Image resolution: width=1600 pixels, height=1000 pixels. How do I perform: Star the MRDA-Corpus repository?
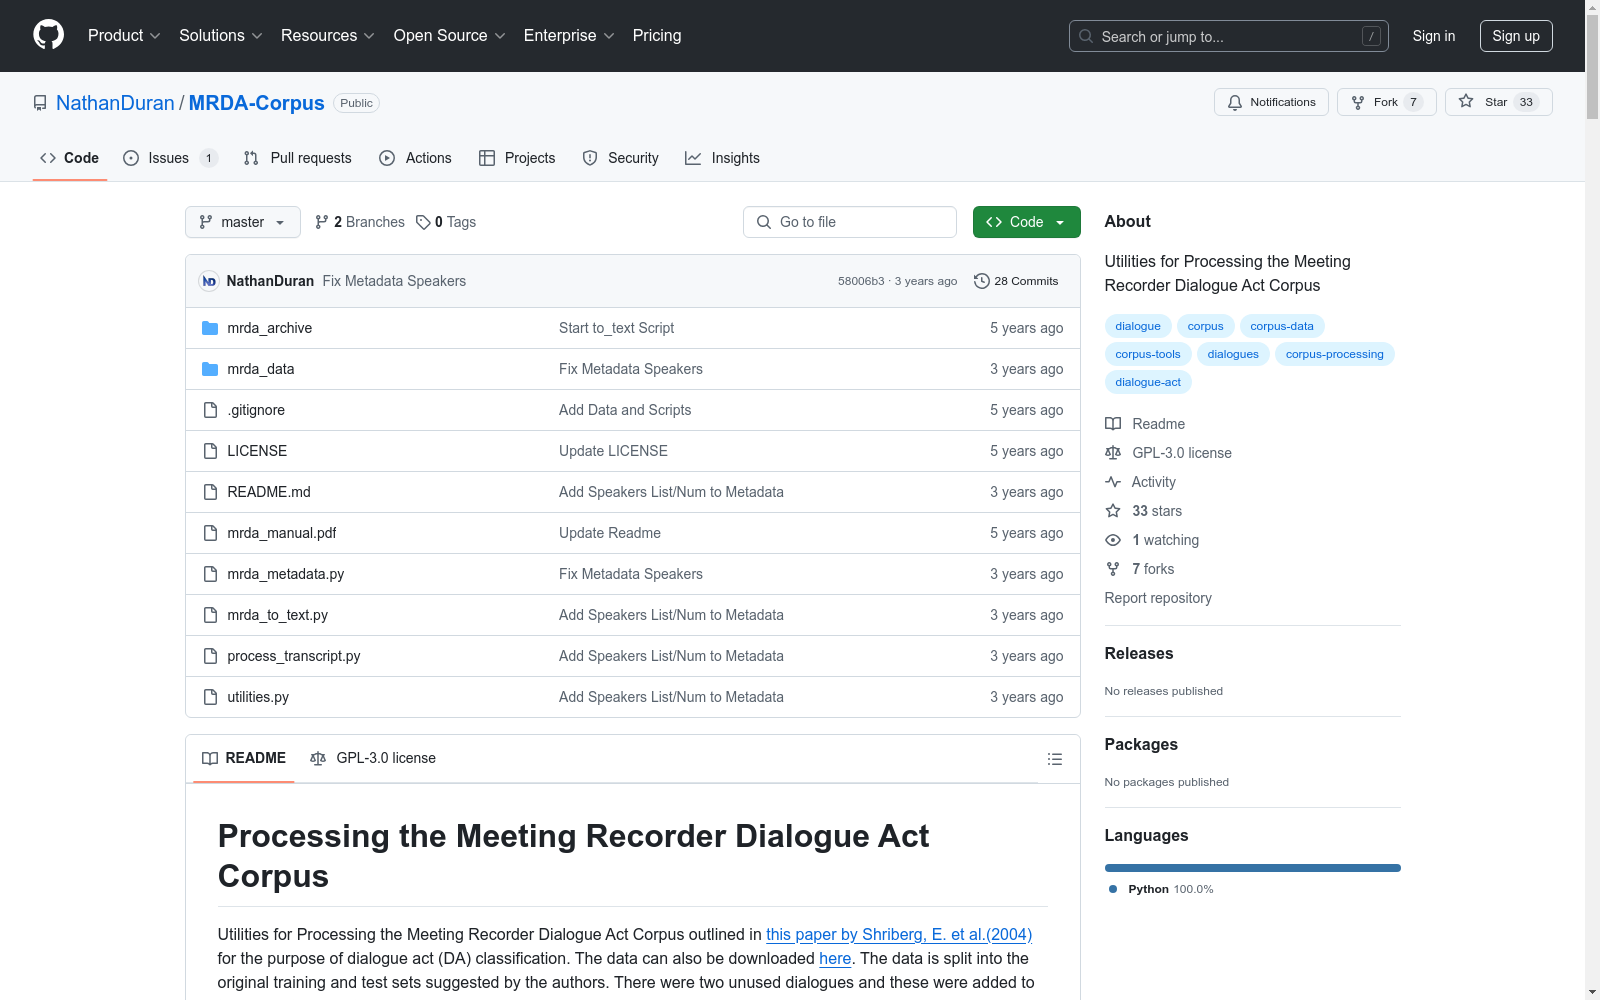[x=1498, y=102]
